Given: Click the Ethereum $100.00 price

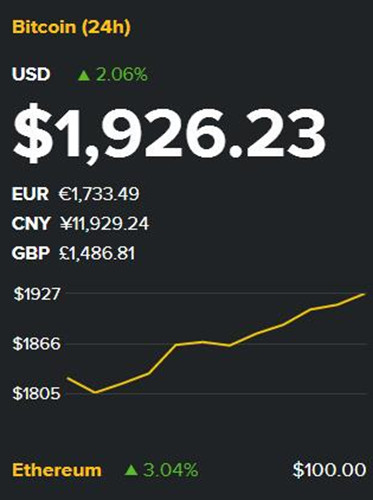Looking at the screenshot, I should [x=329, y=470].
